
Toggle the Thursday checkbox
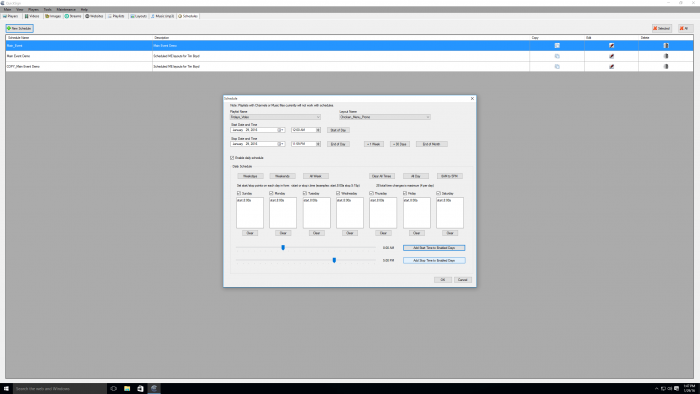[371, 193]
